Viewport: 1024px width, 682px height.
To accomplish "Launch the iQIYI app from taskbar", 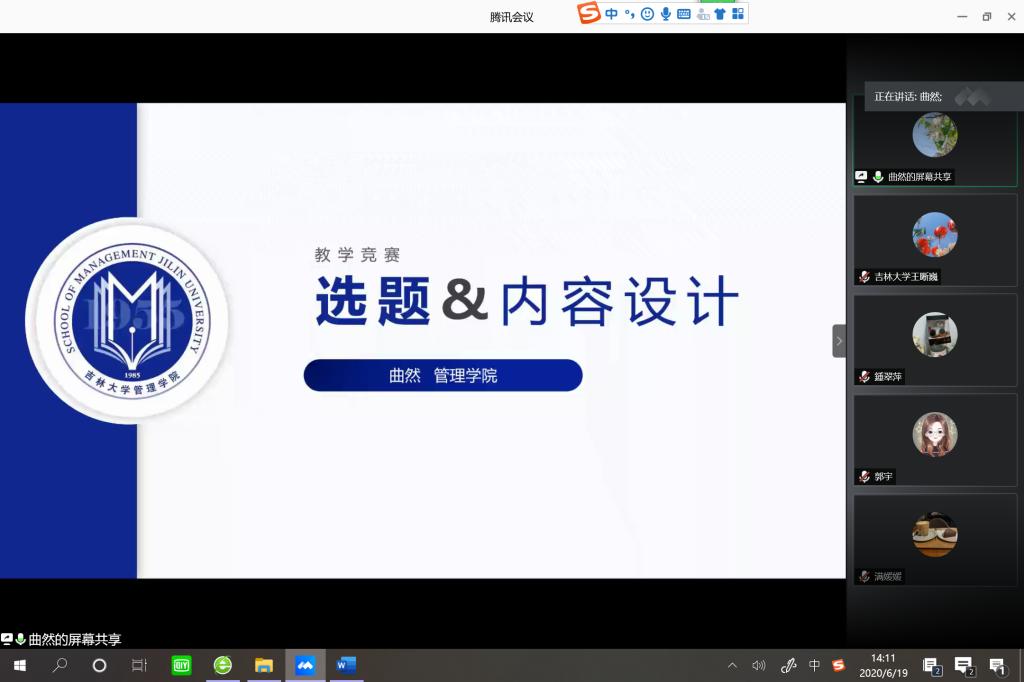I will [181, 665].
